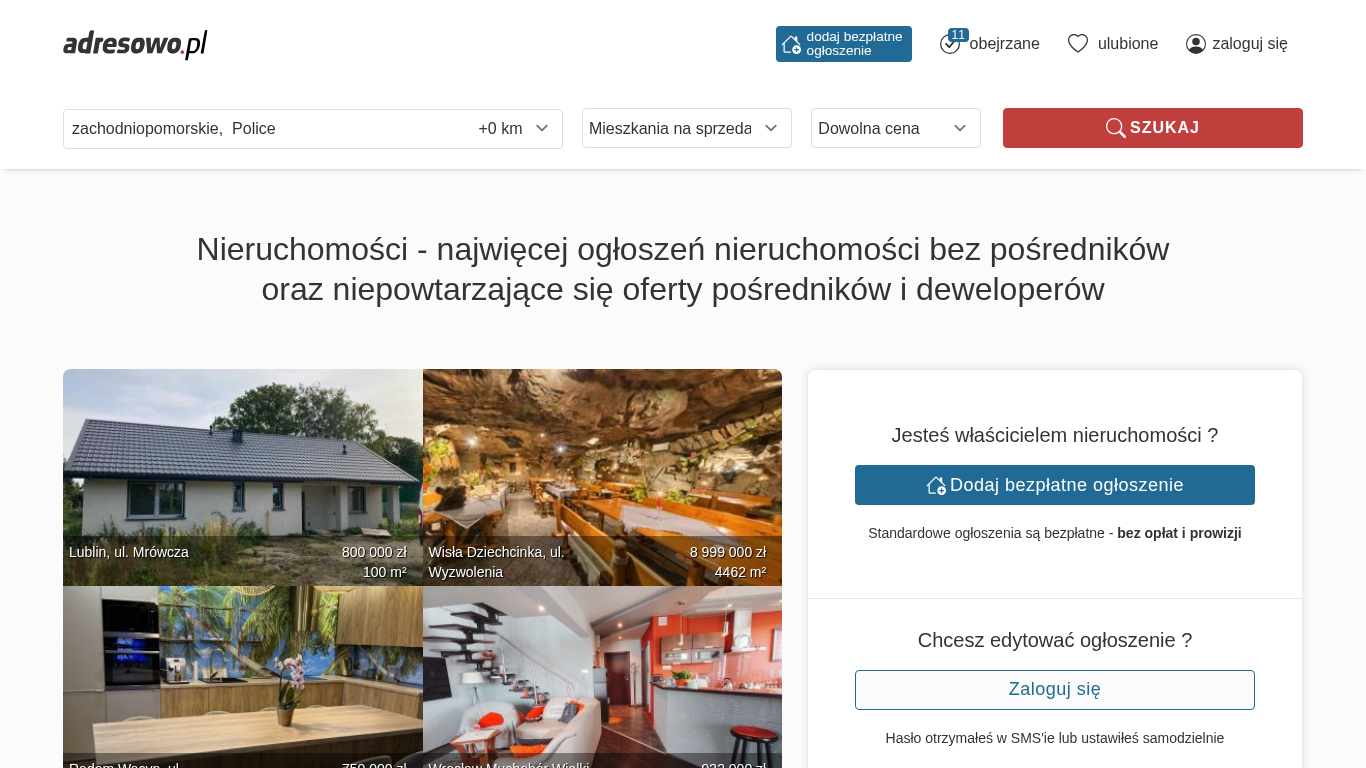Expand the +0 km distance dropdown
Screen dimensions: 1366x768
[514, 129]
